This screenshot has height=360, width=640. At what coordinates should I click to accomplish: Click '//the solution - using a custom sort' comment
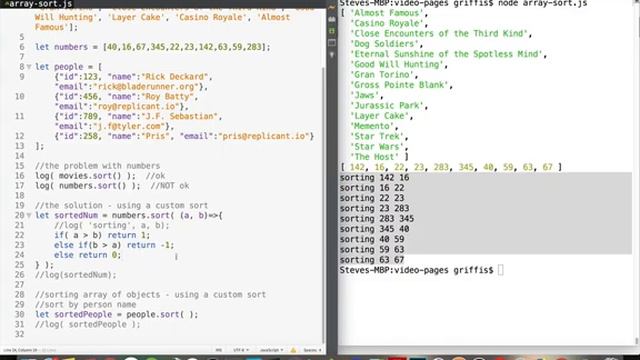(122, 206)
